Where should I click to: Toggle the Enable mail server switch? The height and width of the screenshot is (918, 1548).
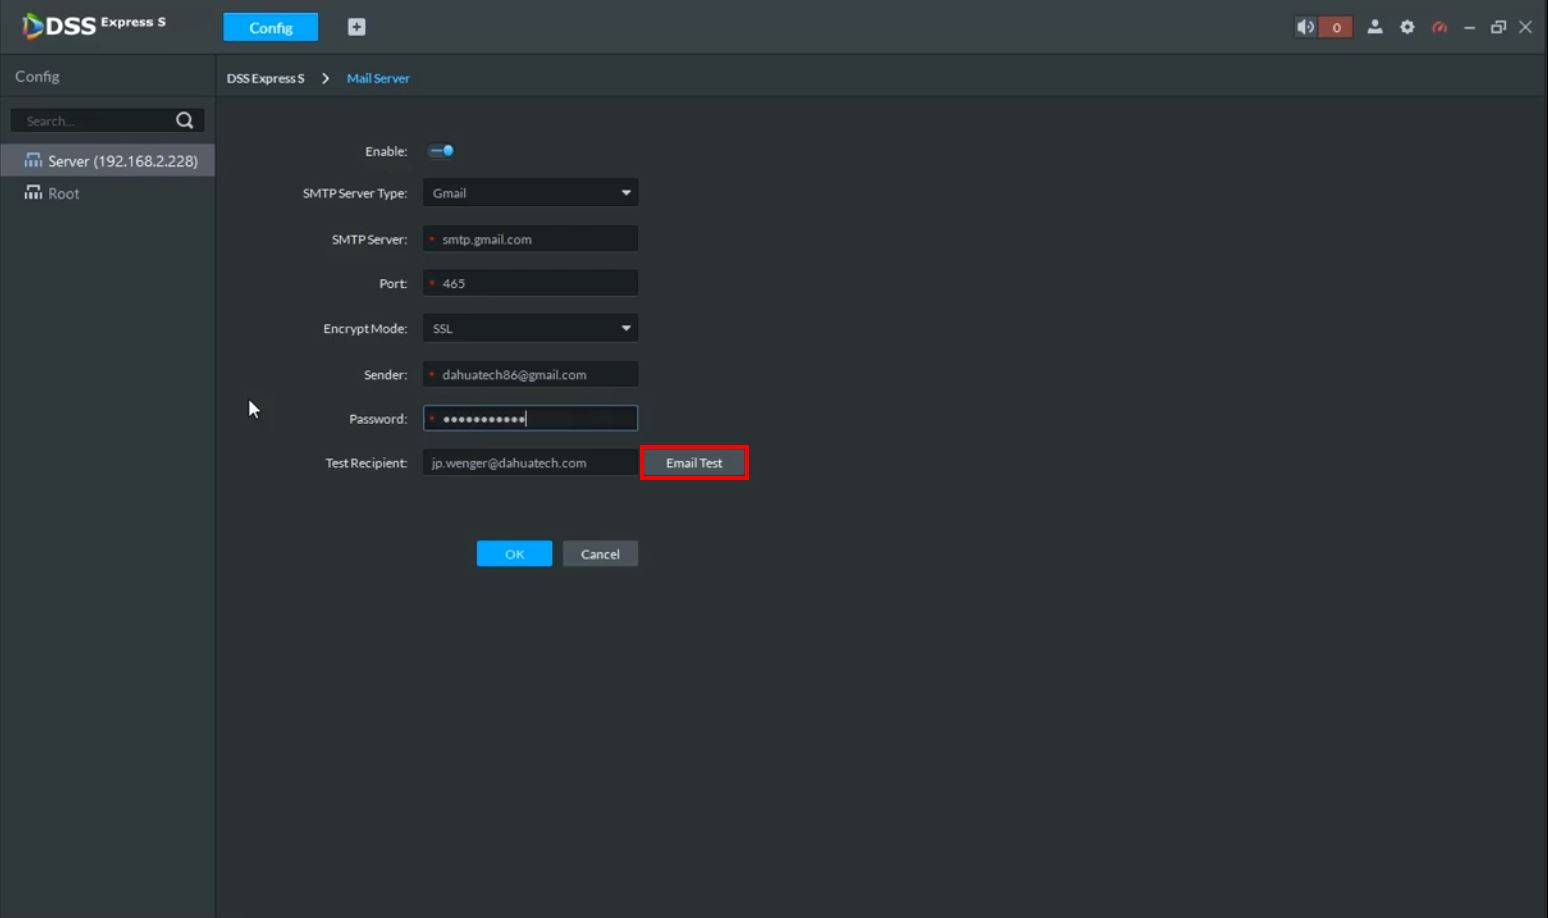[441, 151]
